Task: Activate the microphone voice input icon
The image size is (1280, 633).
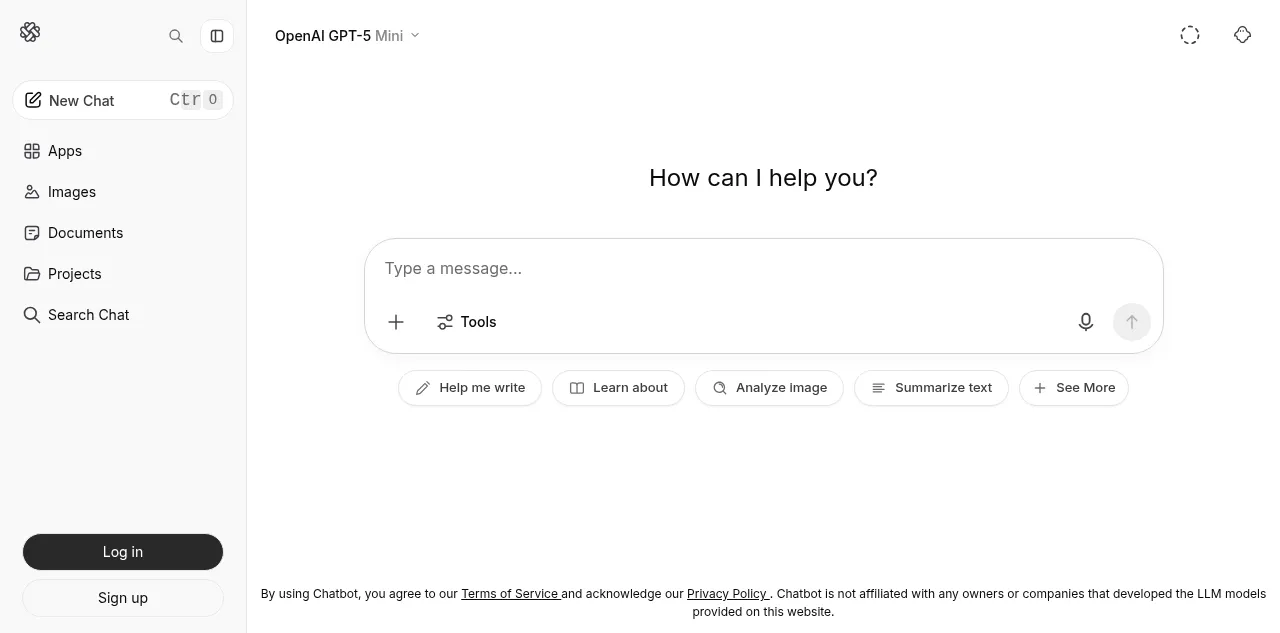Action: (x=1086, y=322)
